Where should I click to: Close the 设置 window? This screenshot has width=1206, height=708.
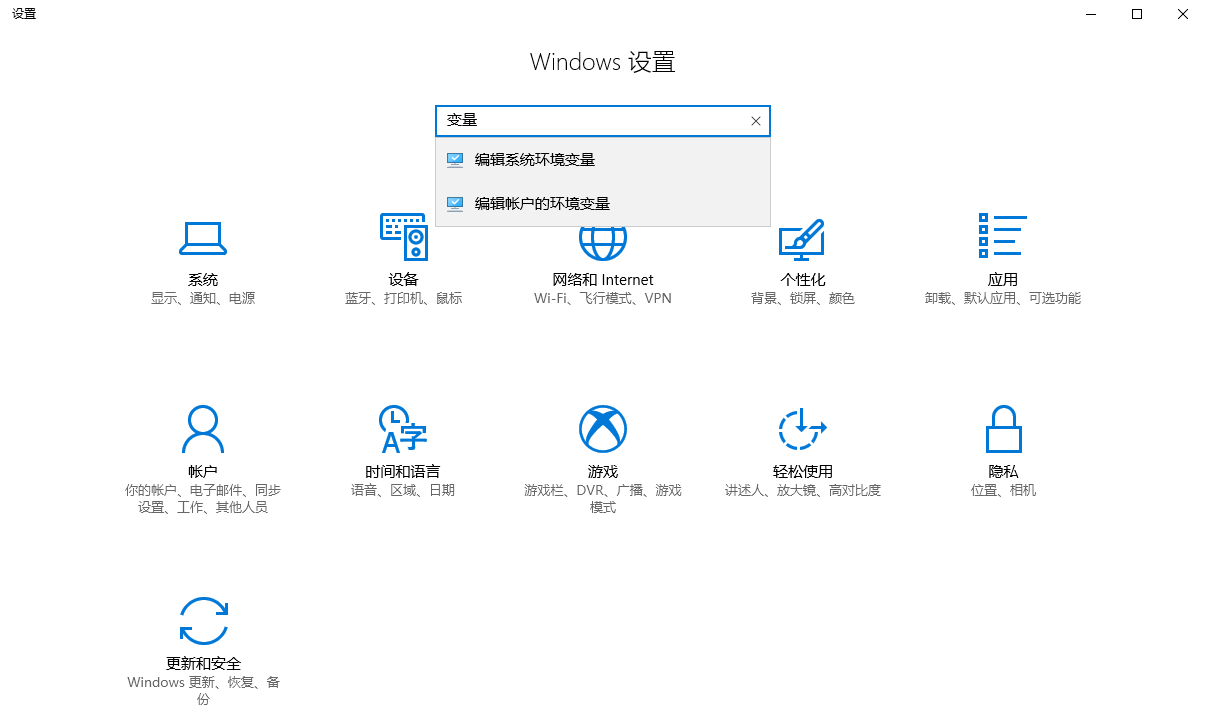pos(1183,14)
